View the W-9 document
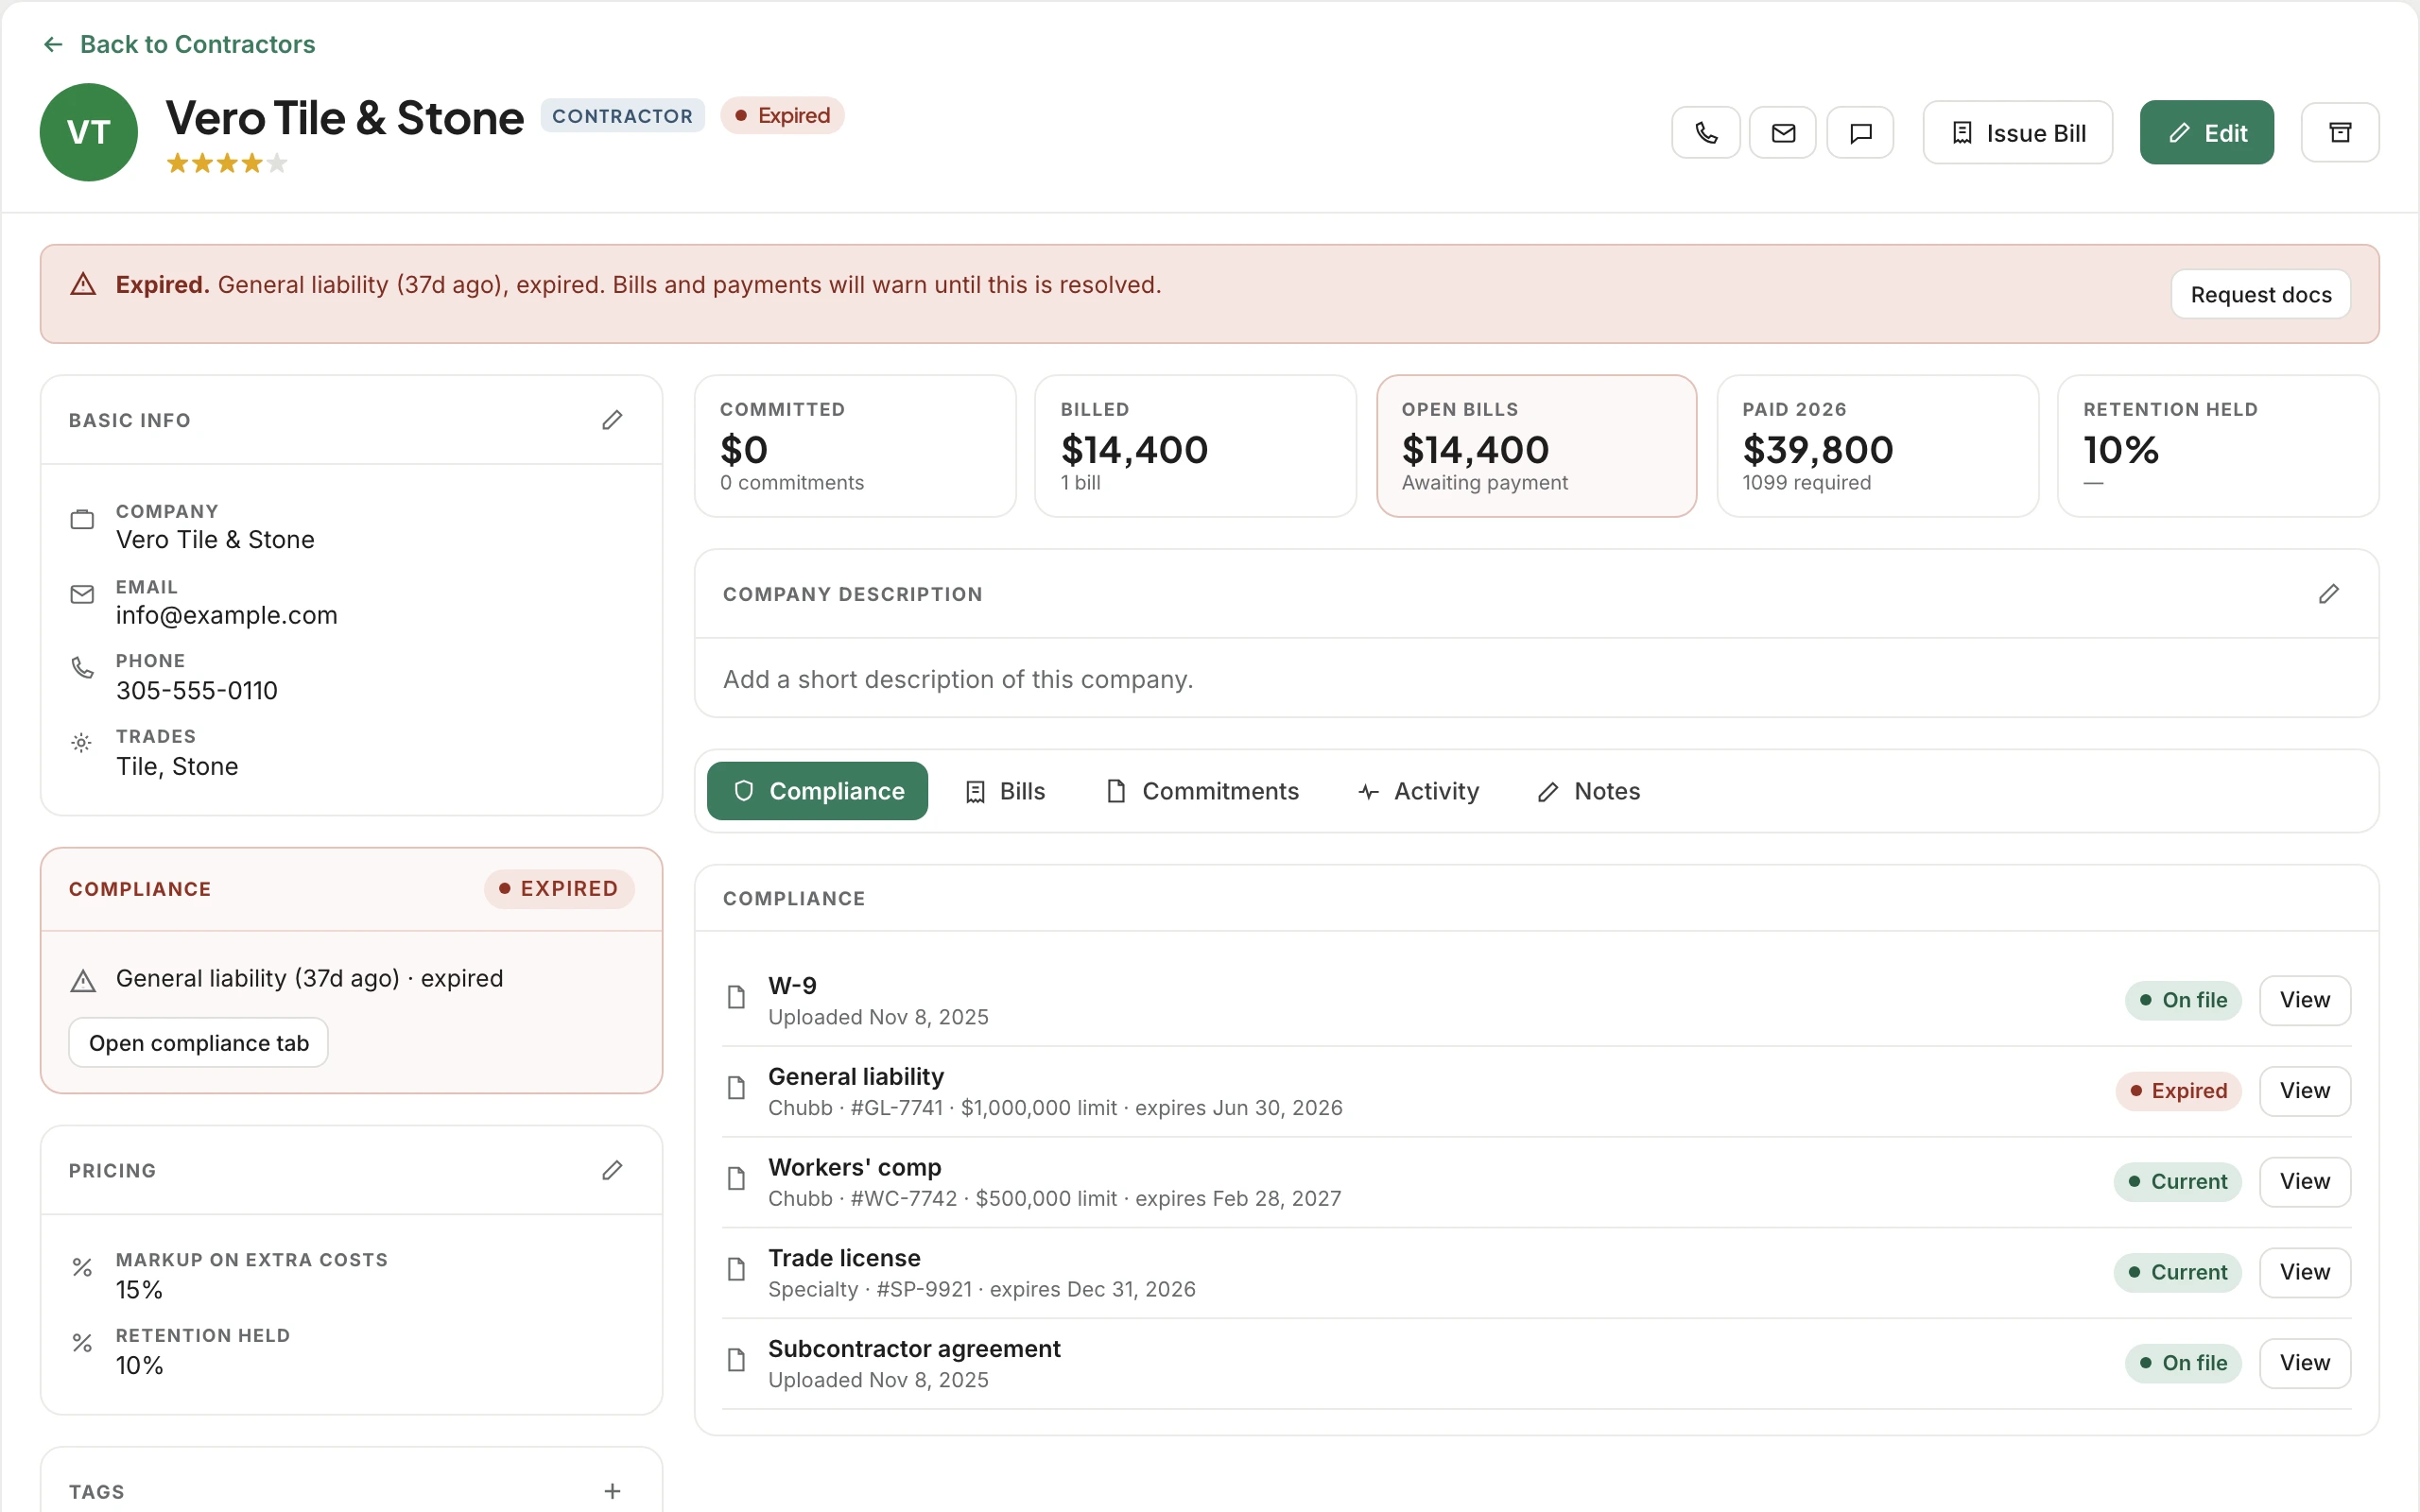2420x1512 pixels. pos(2304,1000)
